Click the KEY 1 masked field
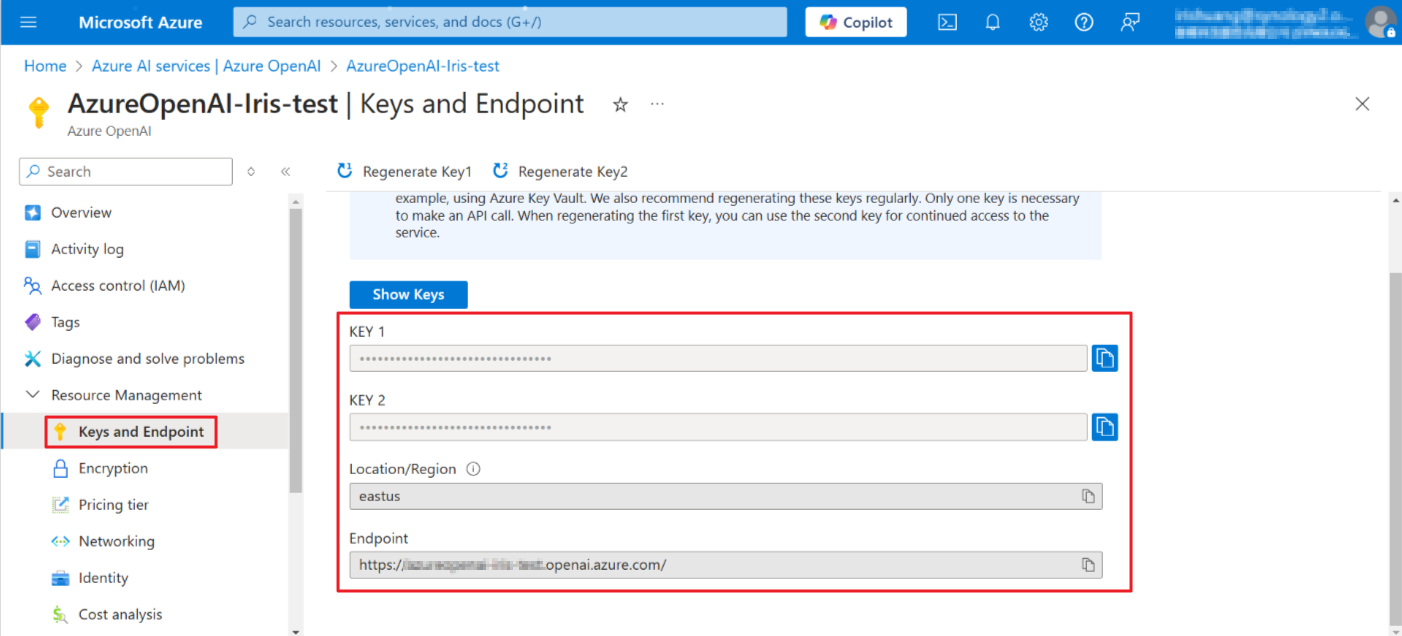Image resolution: width=1402 pixels, height=636 pixels. (x=718, y=358)
